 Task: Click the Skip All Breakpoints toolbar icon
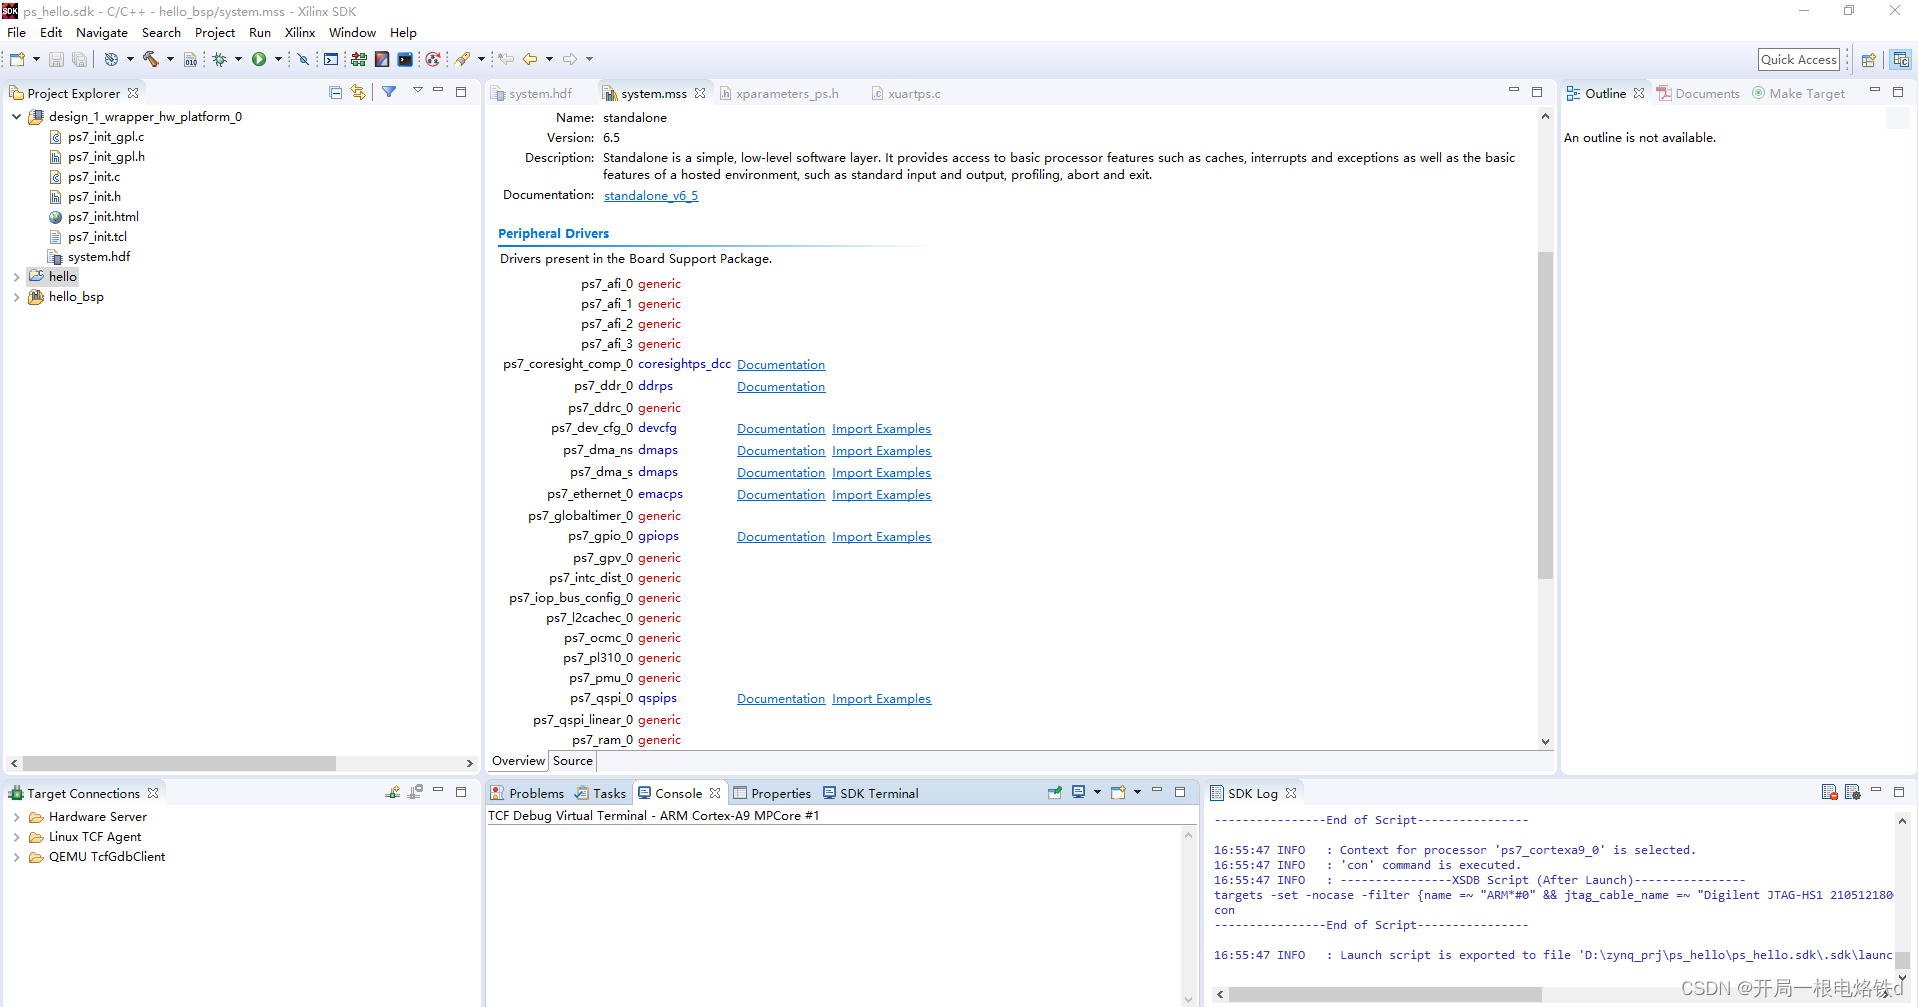(303, 59)
